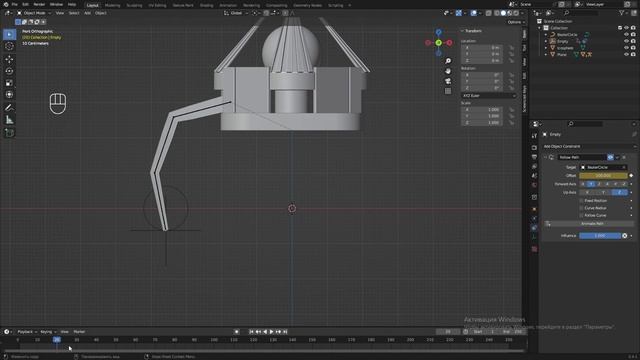Image resolution: width=640 pixels, height=360 pixels.
Task: Click the Offset value field
Action: click(x=603, y=176)
